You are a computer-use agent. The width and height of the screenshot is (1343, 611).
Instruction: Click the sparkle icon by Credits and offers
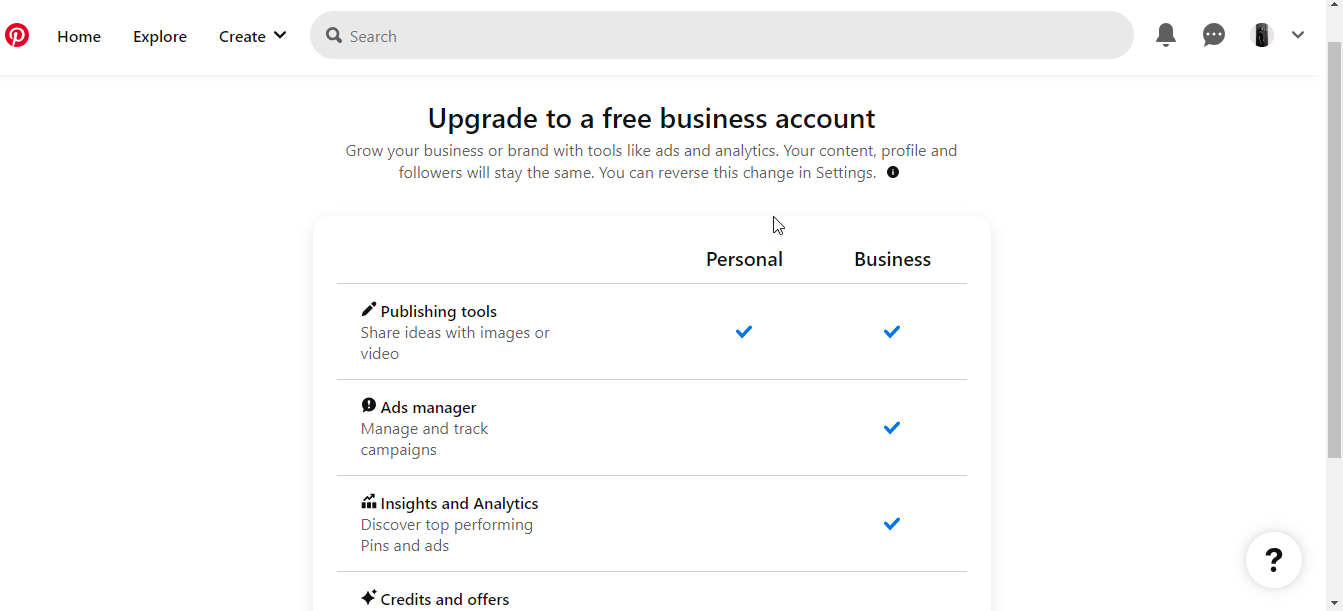(x=369, y=598)
